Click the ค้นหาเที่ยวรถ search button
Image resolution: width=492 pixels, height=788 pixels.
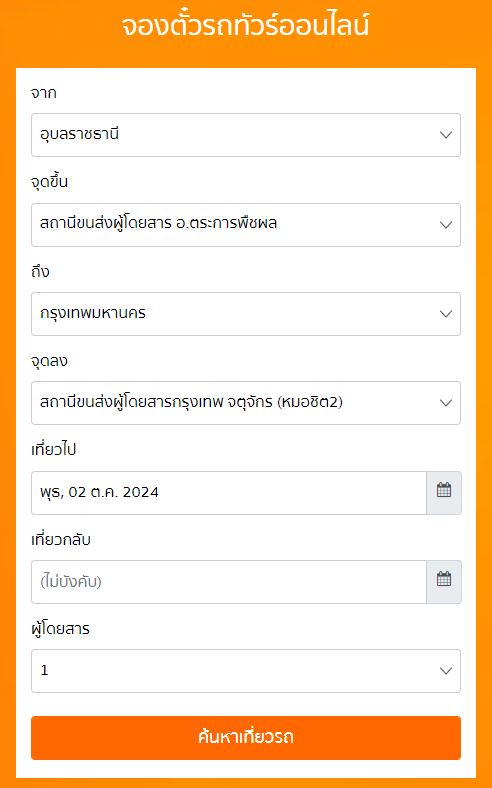point(246,738)
